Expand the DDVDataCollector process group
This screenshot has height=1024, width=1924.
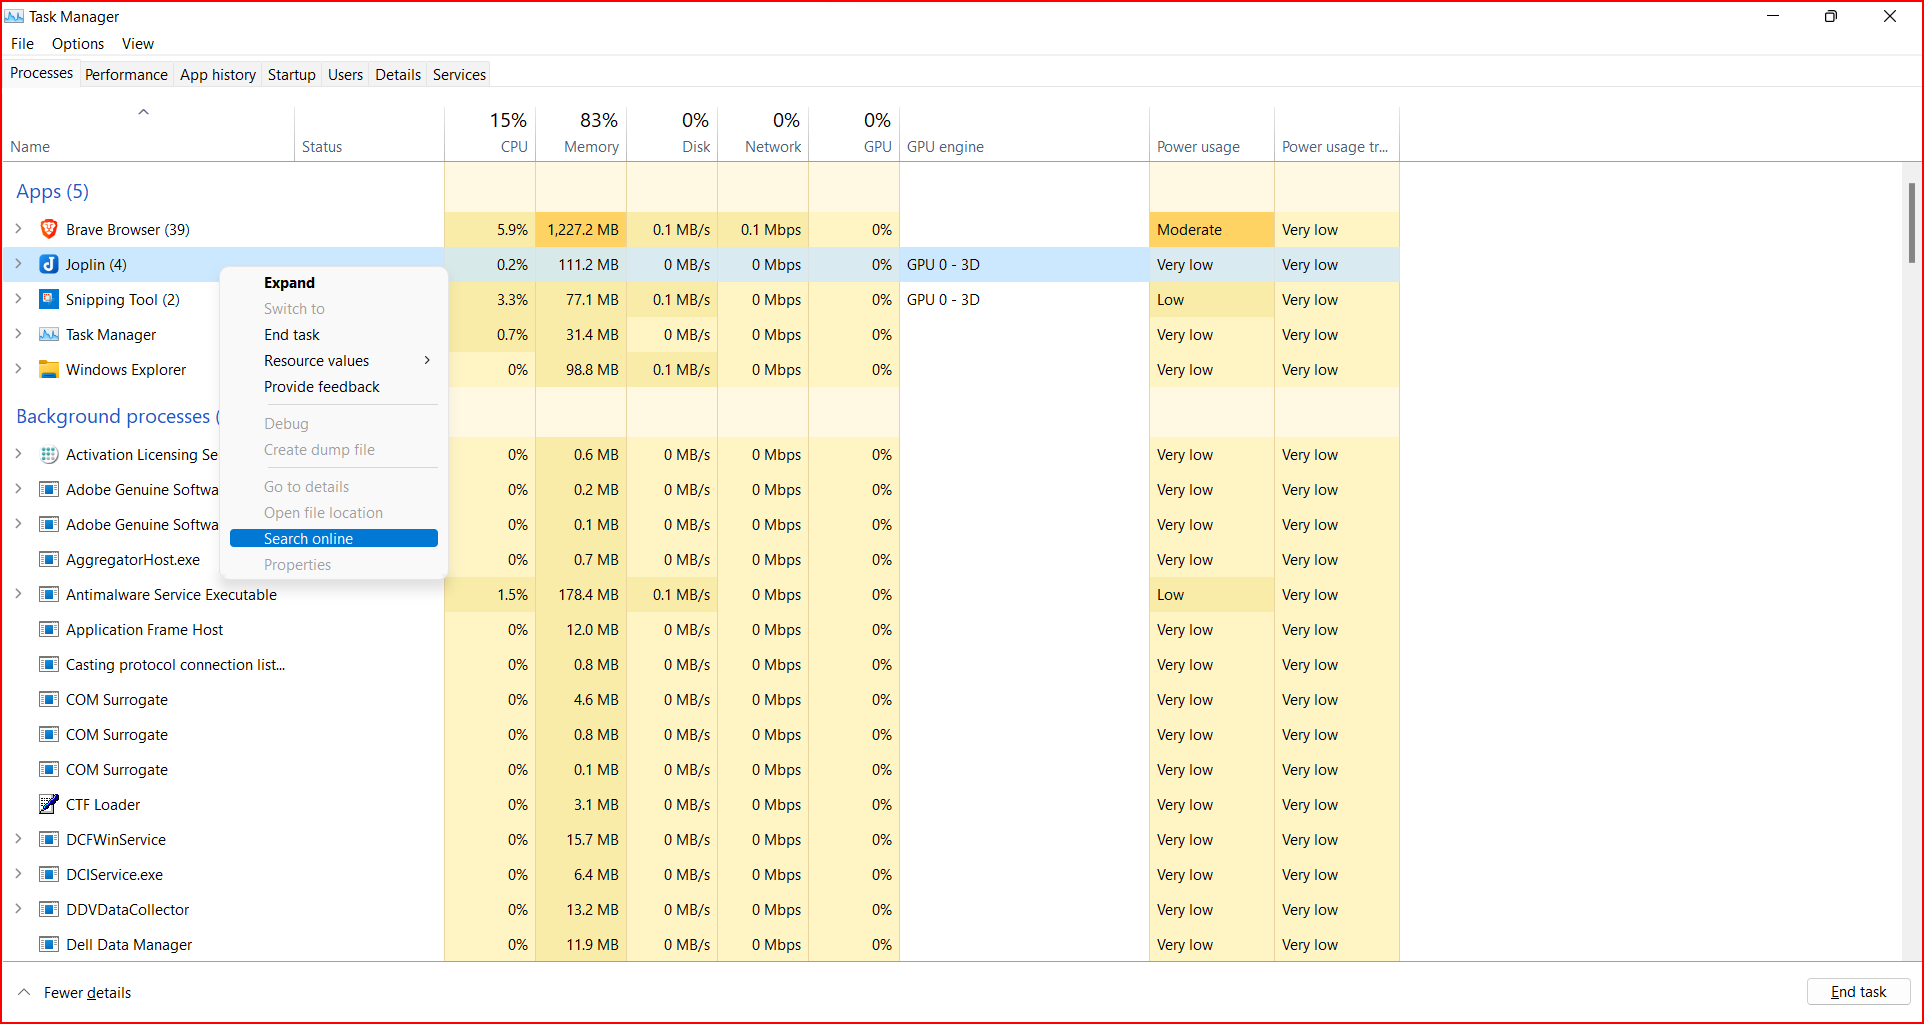pos(18,909)
